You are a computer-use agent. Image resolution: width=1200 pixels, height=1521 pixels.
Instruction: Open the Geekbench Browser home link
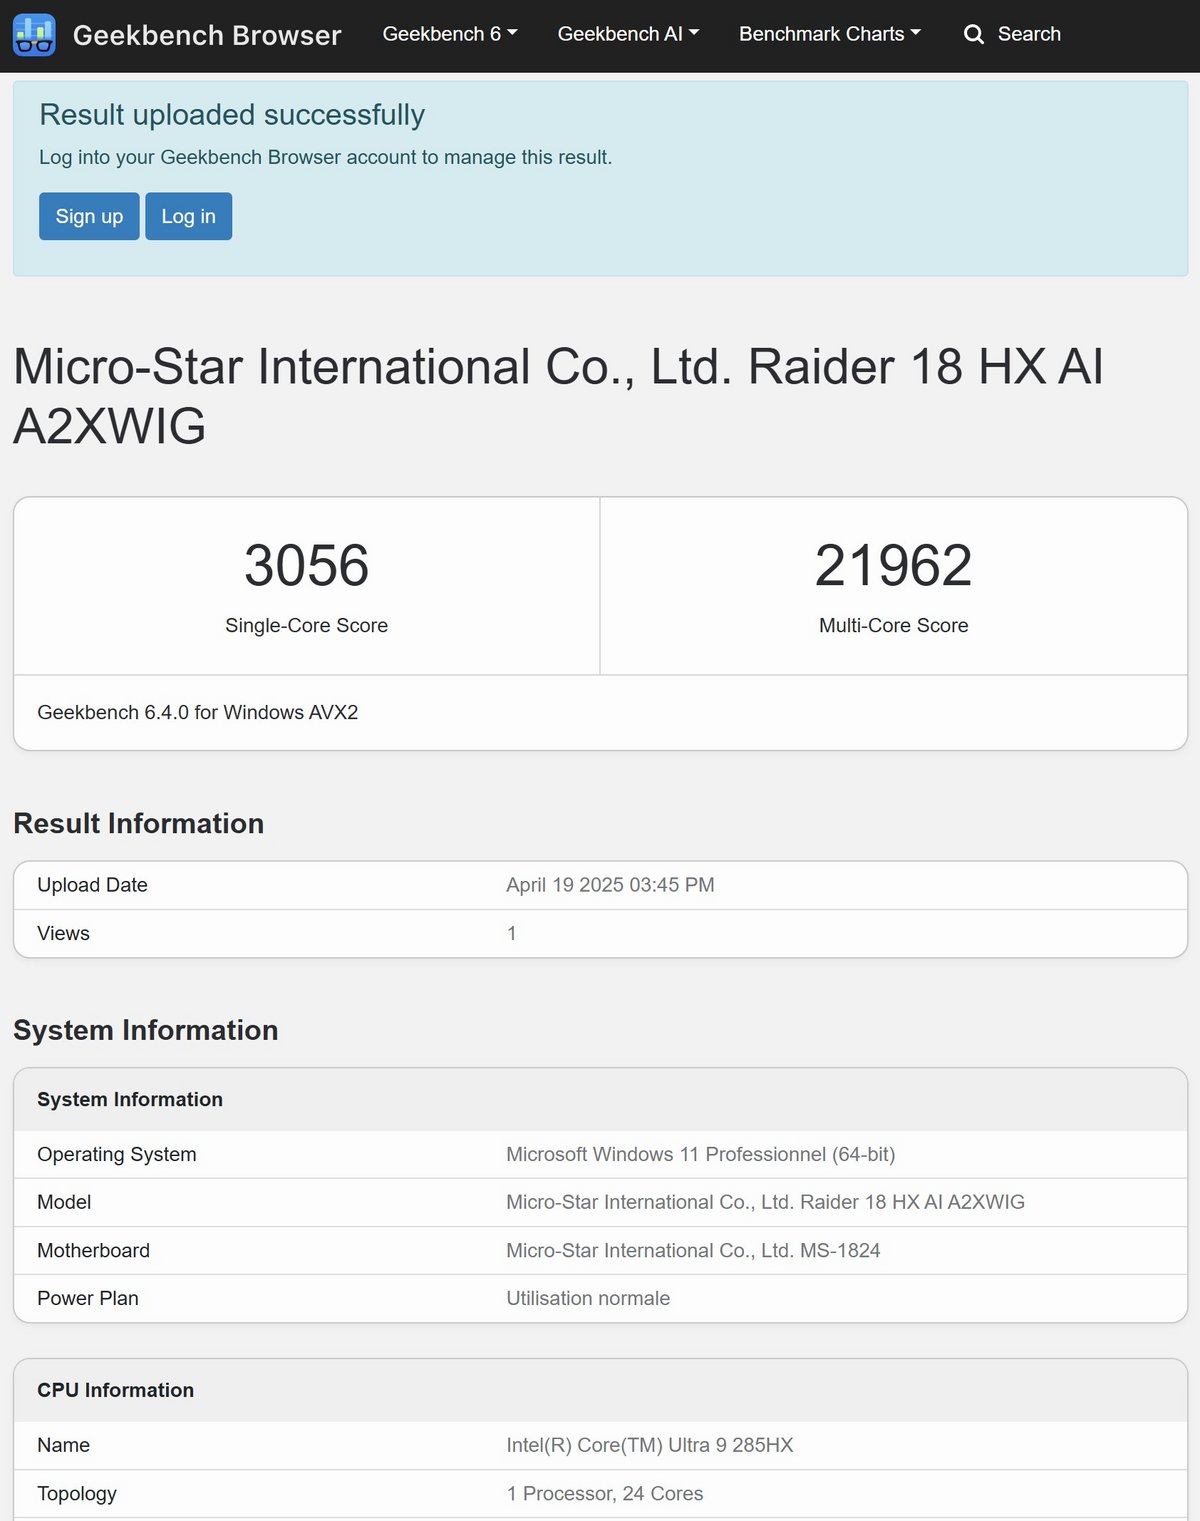(207, 35)
